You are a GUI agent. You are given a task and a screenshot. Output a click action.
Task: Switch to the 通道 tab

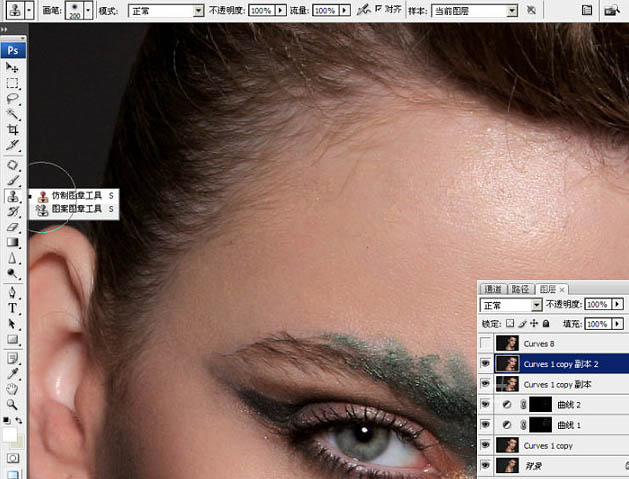tap(493, 289)
